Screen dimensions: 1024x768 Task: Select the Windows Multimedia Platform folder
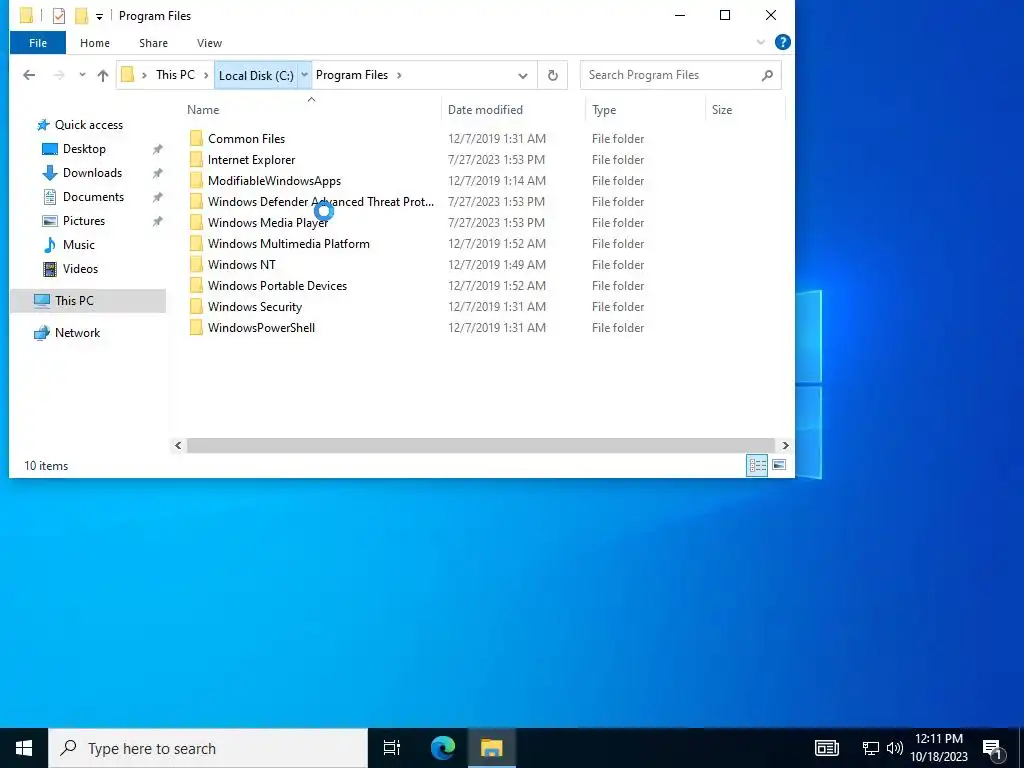(x=289, y=244)
